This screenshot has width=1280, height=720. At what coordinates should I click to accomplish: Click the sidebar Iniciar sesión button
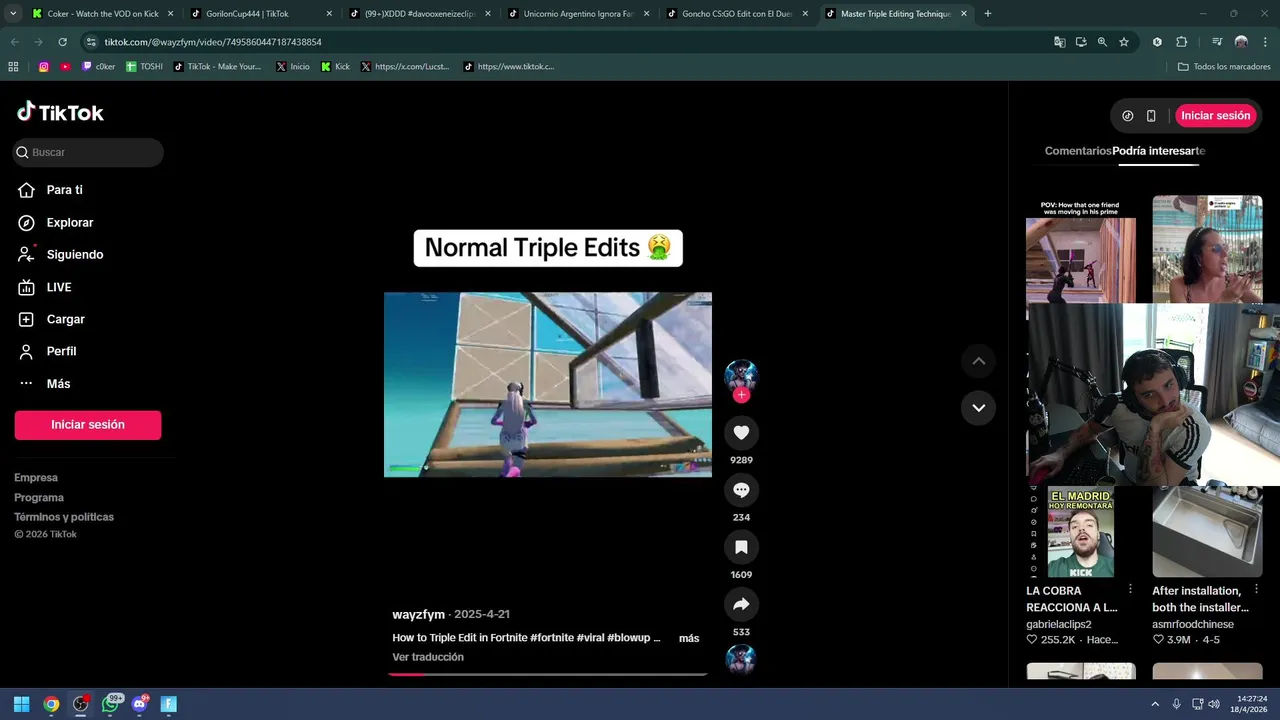[88, 425]
